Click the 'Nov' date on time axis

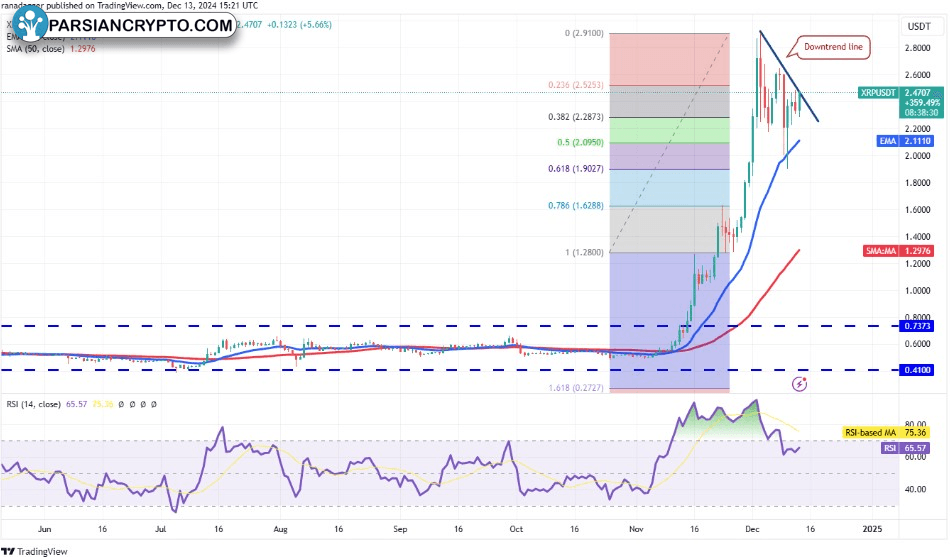(636, 529)
